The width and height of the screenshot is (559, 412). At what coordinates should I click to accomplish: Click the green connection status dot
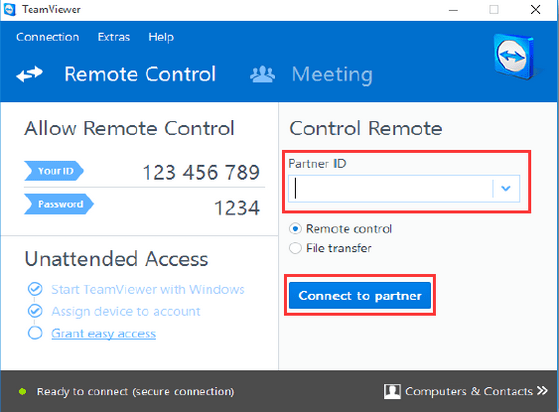coord(22,391)
